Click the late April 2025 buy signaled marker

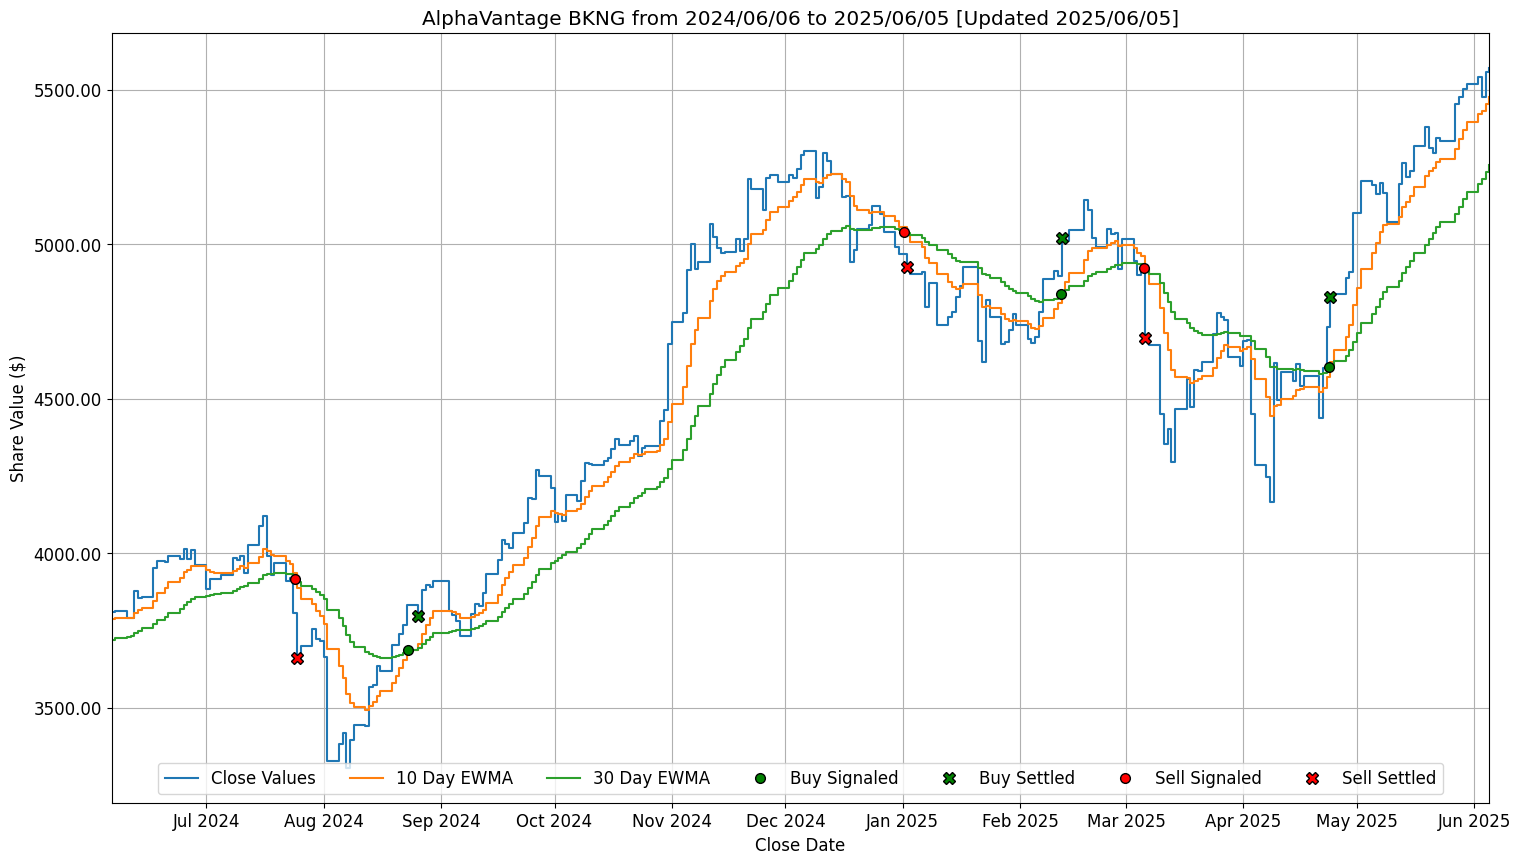coord(1329,367)
